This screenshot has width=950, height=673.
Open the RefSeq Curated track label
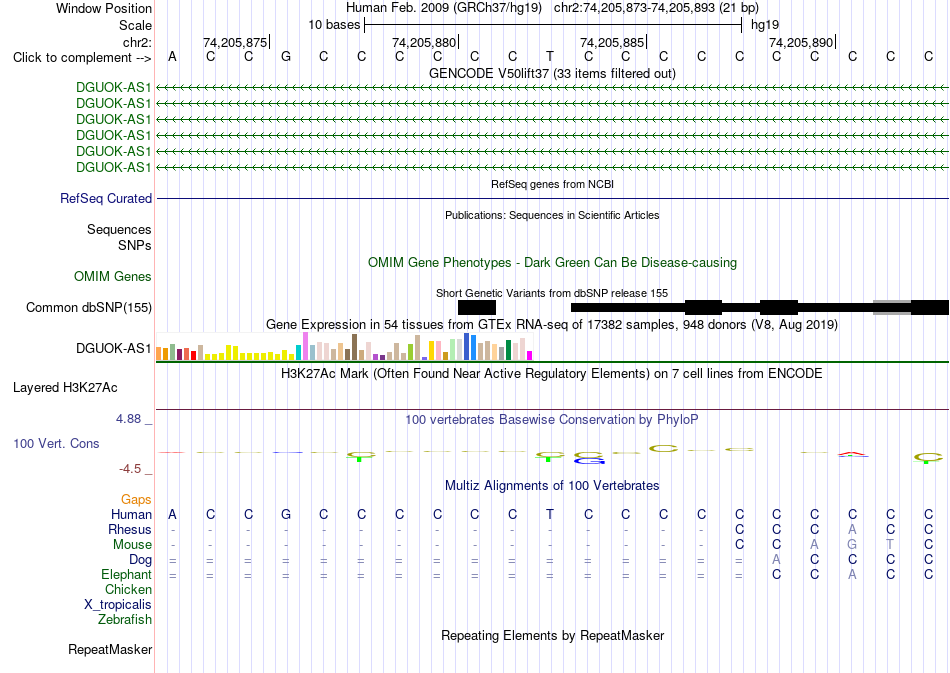point(106,199)
